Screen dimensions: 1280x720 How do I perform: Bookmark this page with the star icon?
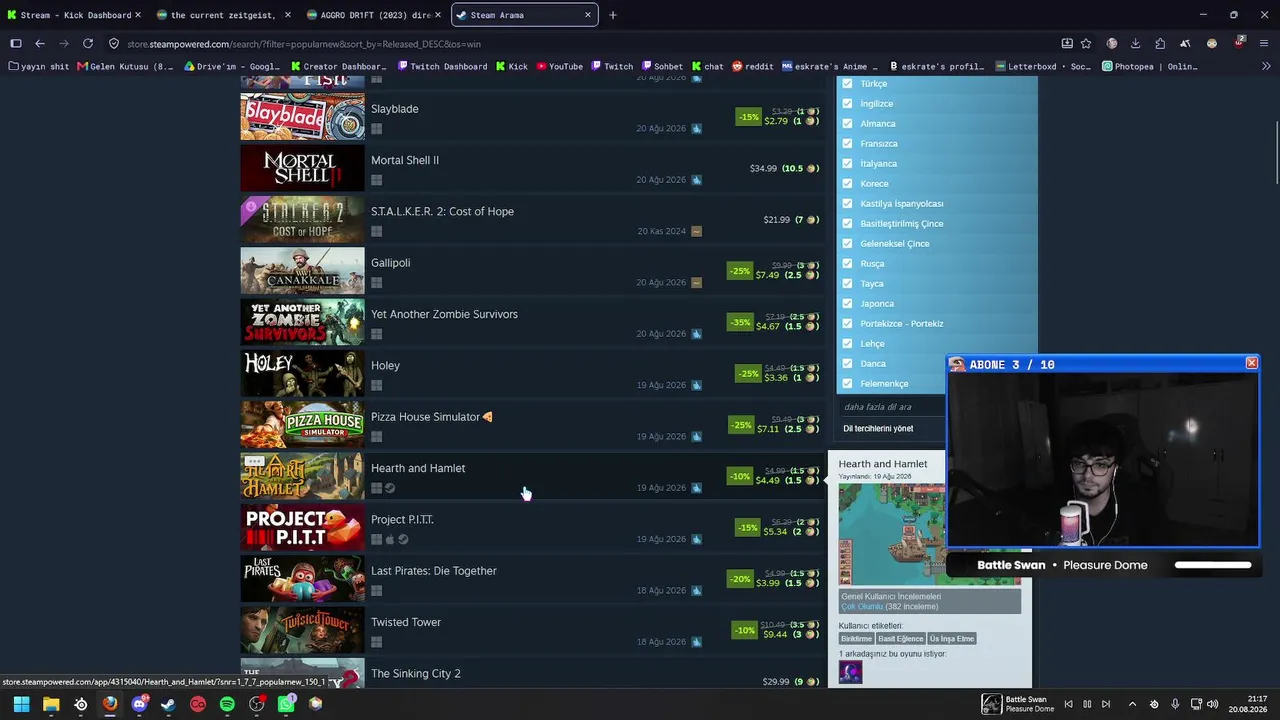tap(1086, 43)
